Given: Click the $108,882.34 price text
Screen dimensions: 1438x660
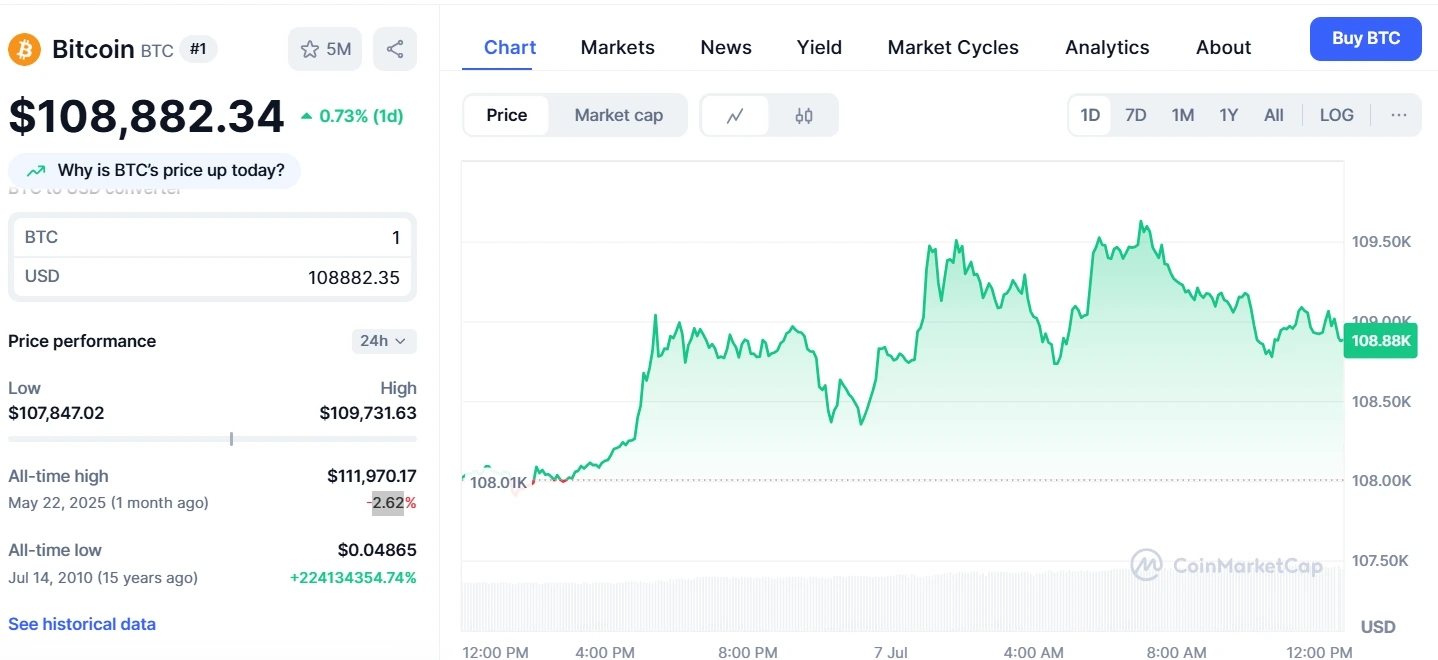Looking at the screenshot, I should (x=147, y=116).
